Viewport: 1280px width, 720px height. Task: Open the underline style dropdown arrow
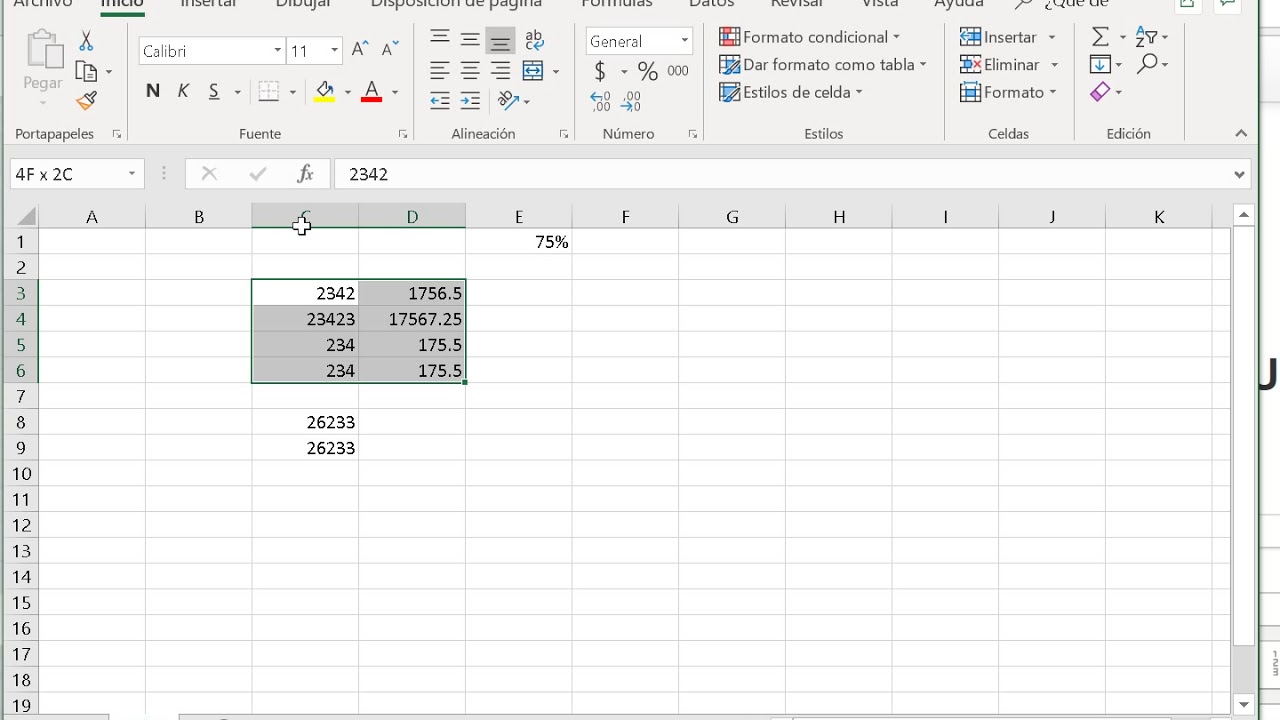point(237,92)
